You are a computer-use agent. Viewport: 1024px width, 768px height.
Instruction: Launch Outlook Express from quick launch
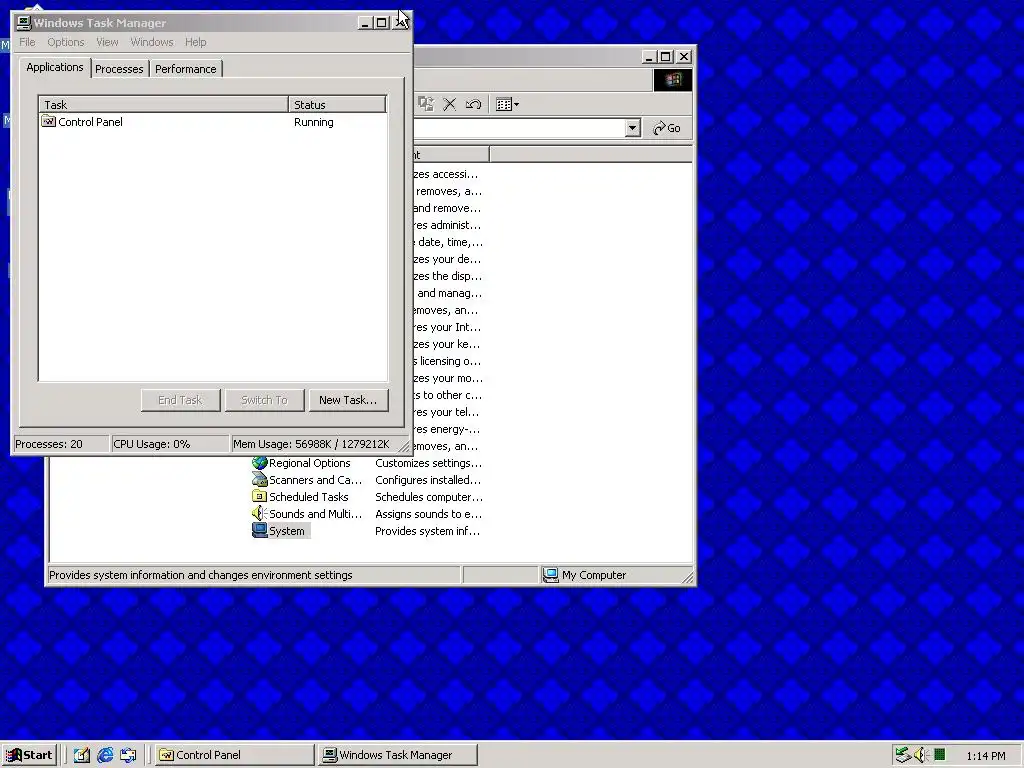(129, 755)
